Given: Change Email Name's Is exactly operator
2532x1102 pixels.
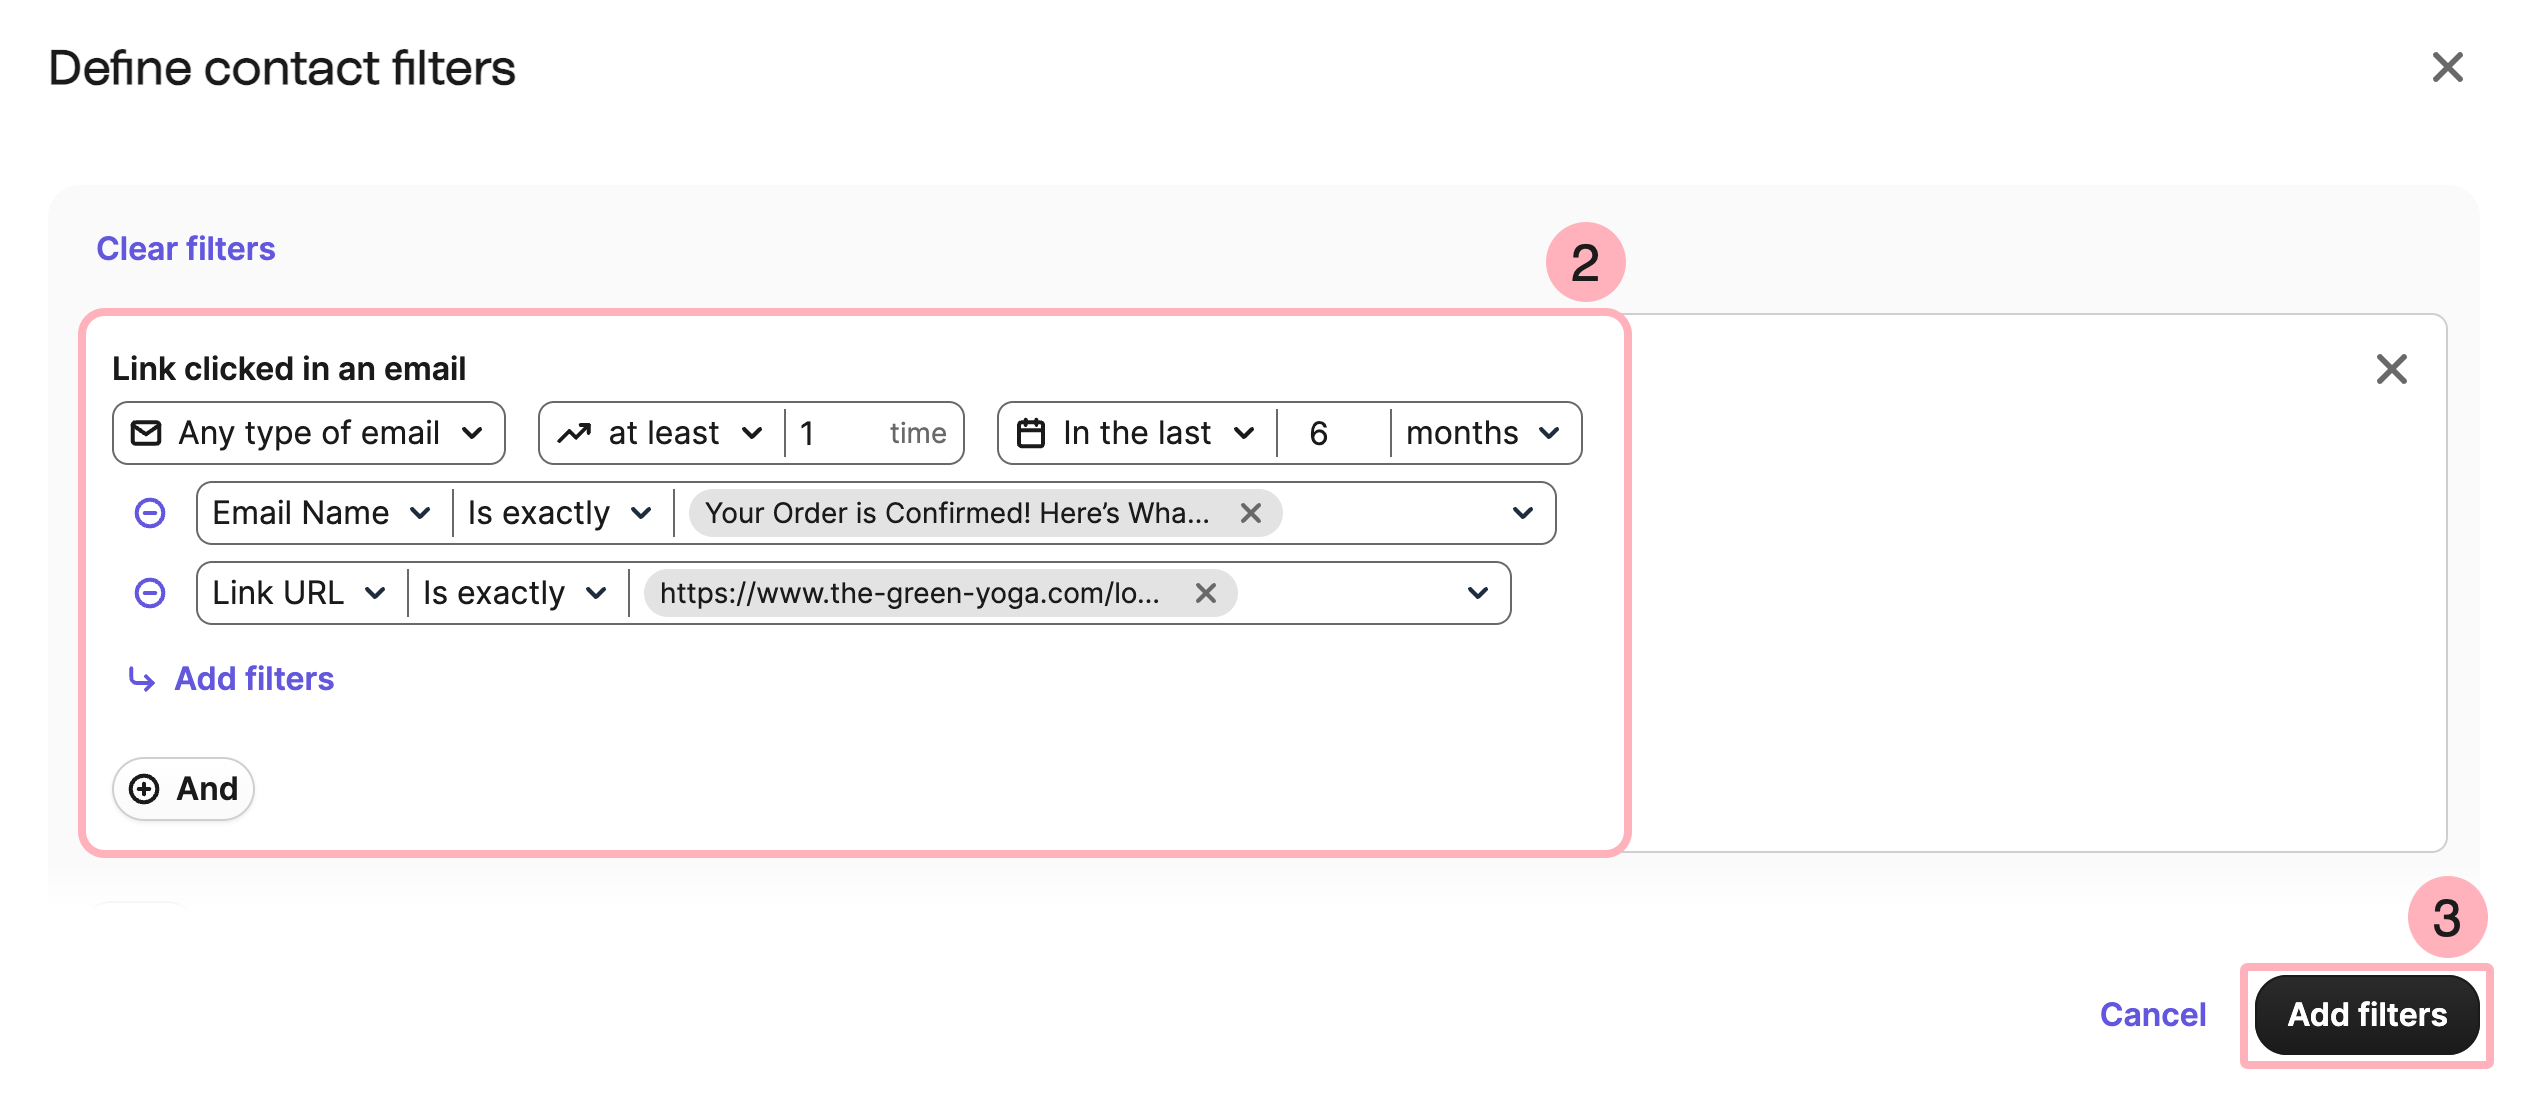Looking at the screenshot, I should click(560, 513).
